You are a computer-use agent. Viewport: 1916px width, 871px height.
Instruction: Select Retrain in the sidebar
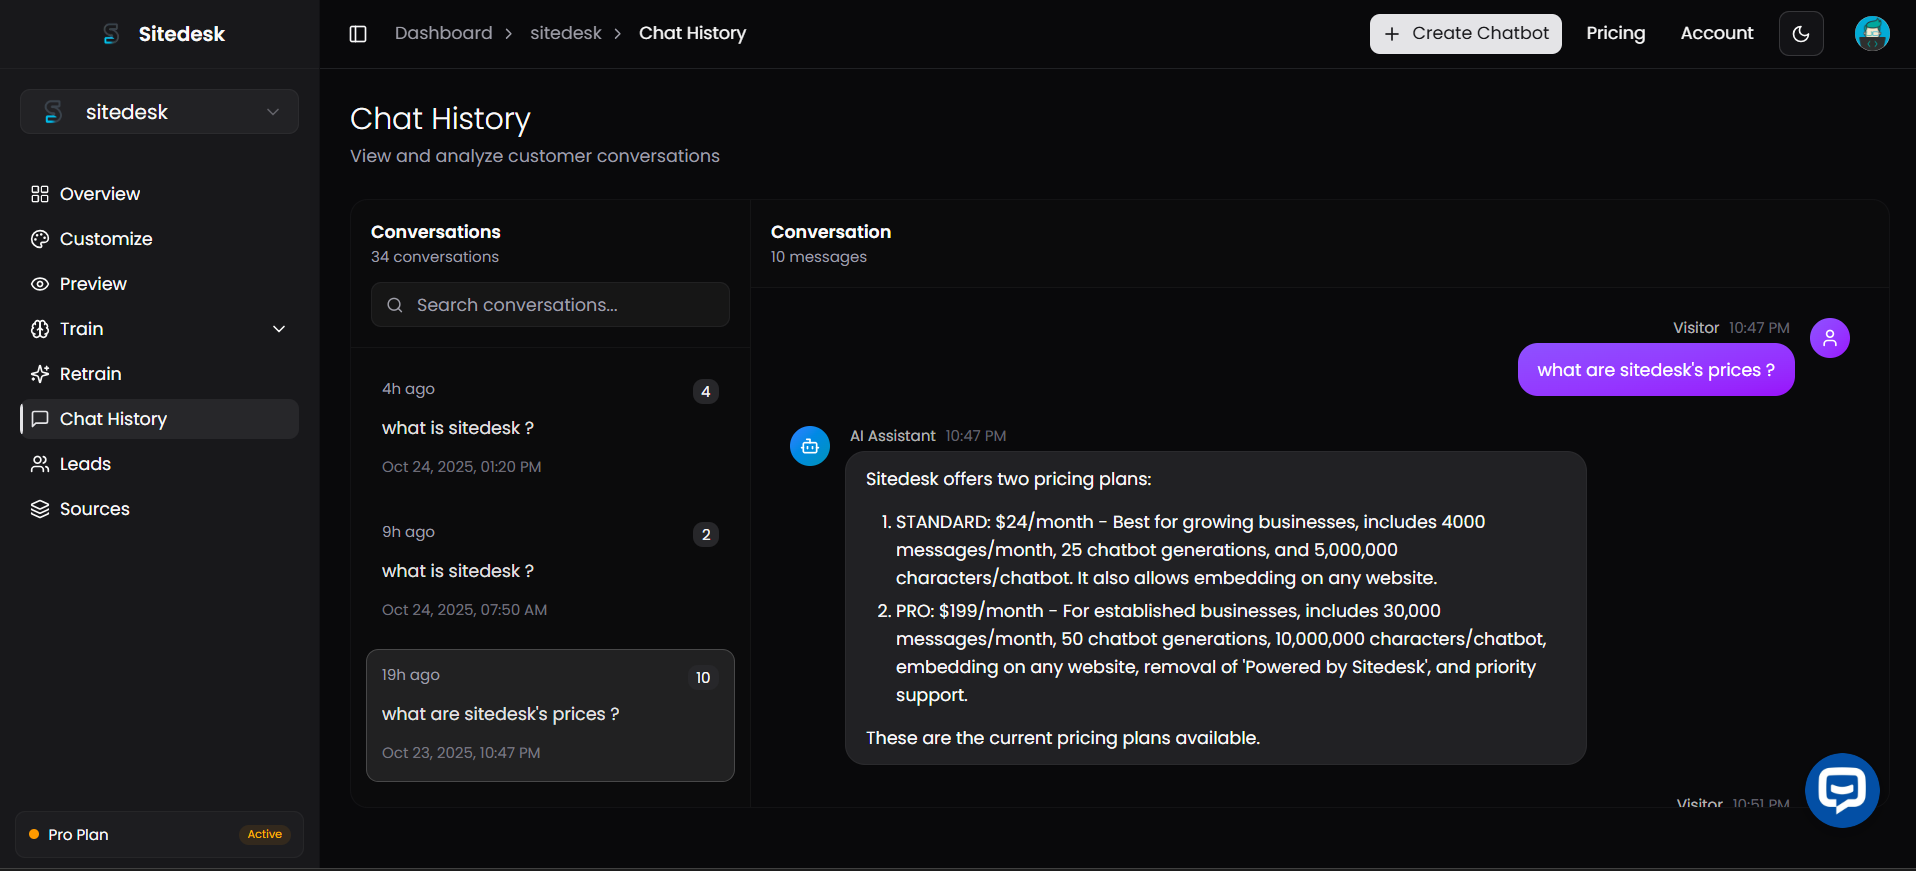(x=90, y=374)
